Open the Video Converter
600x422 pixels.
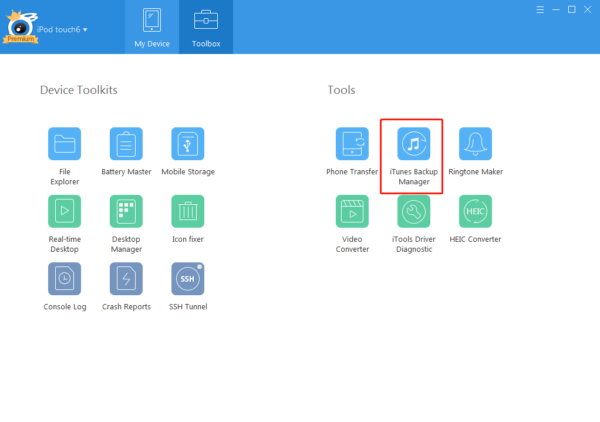tap(352, 211)
